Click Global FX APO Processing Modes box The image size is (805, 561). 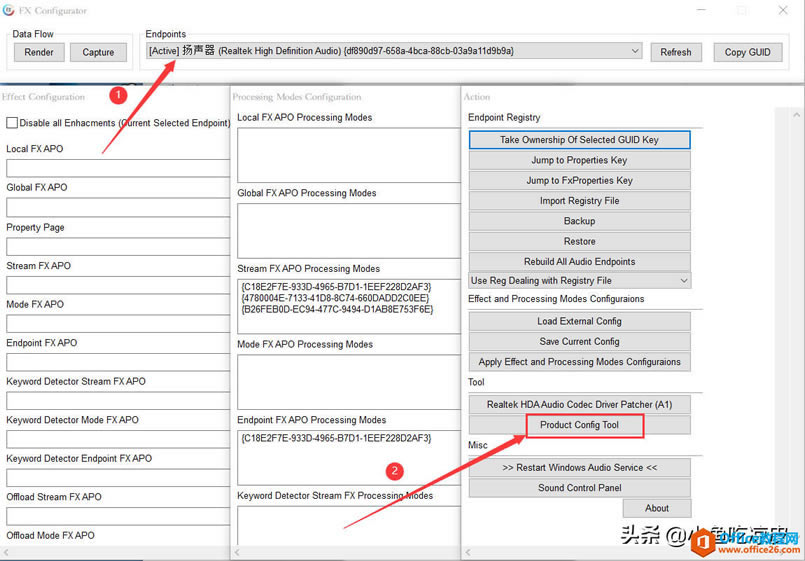(x=349, y=231)
